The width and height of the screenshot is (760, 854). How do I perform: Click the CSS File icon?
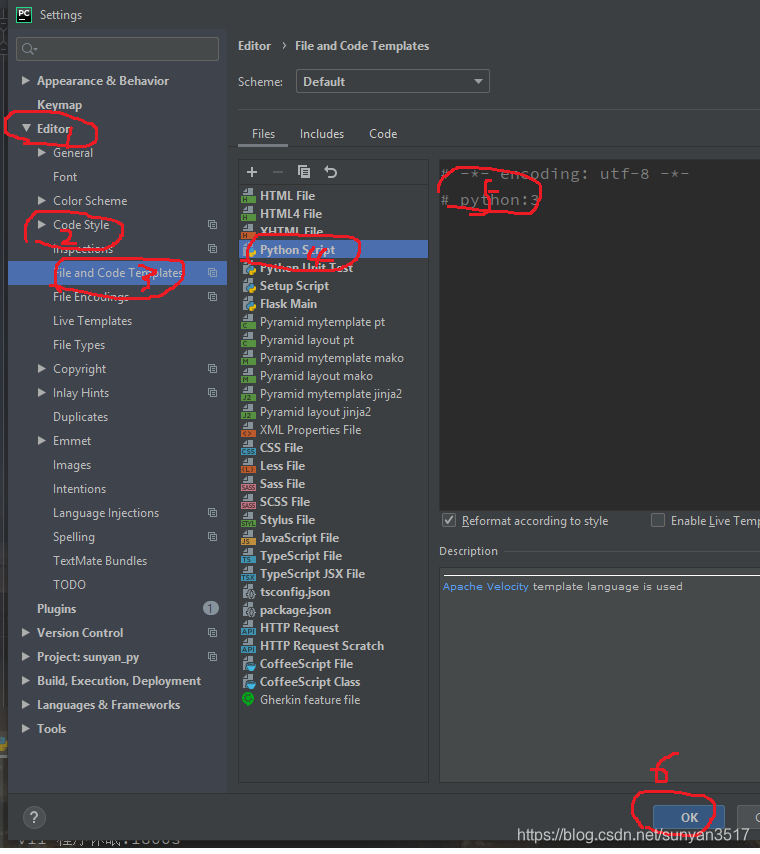click(248, 448)
